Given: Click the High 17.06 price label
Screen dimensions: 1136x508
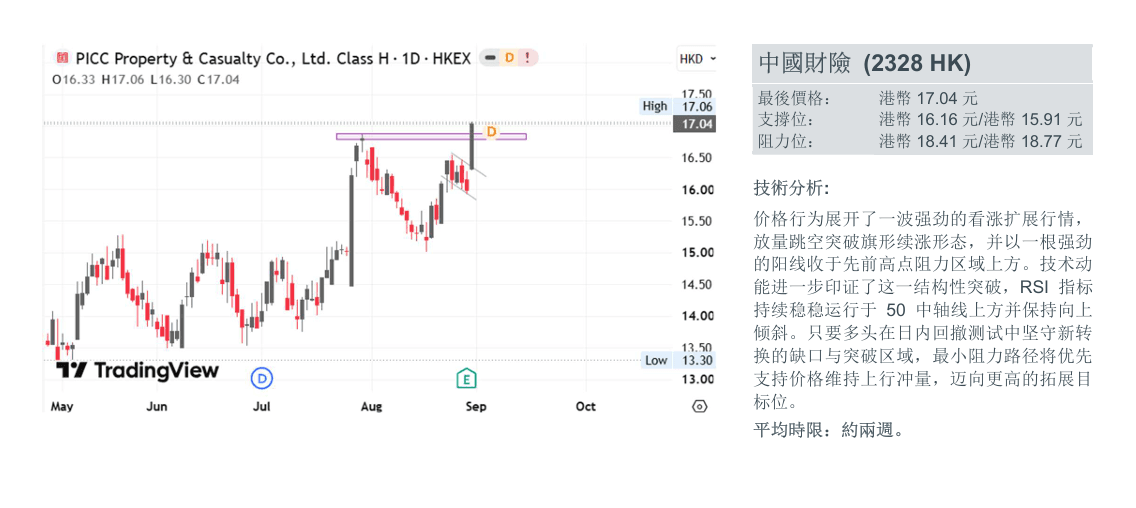Looking at the screenshot, I should click(x=677, y=106).
